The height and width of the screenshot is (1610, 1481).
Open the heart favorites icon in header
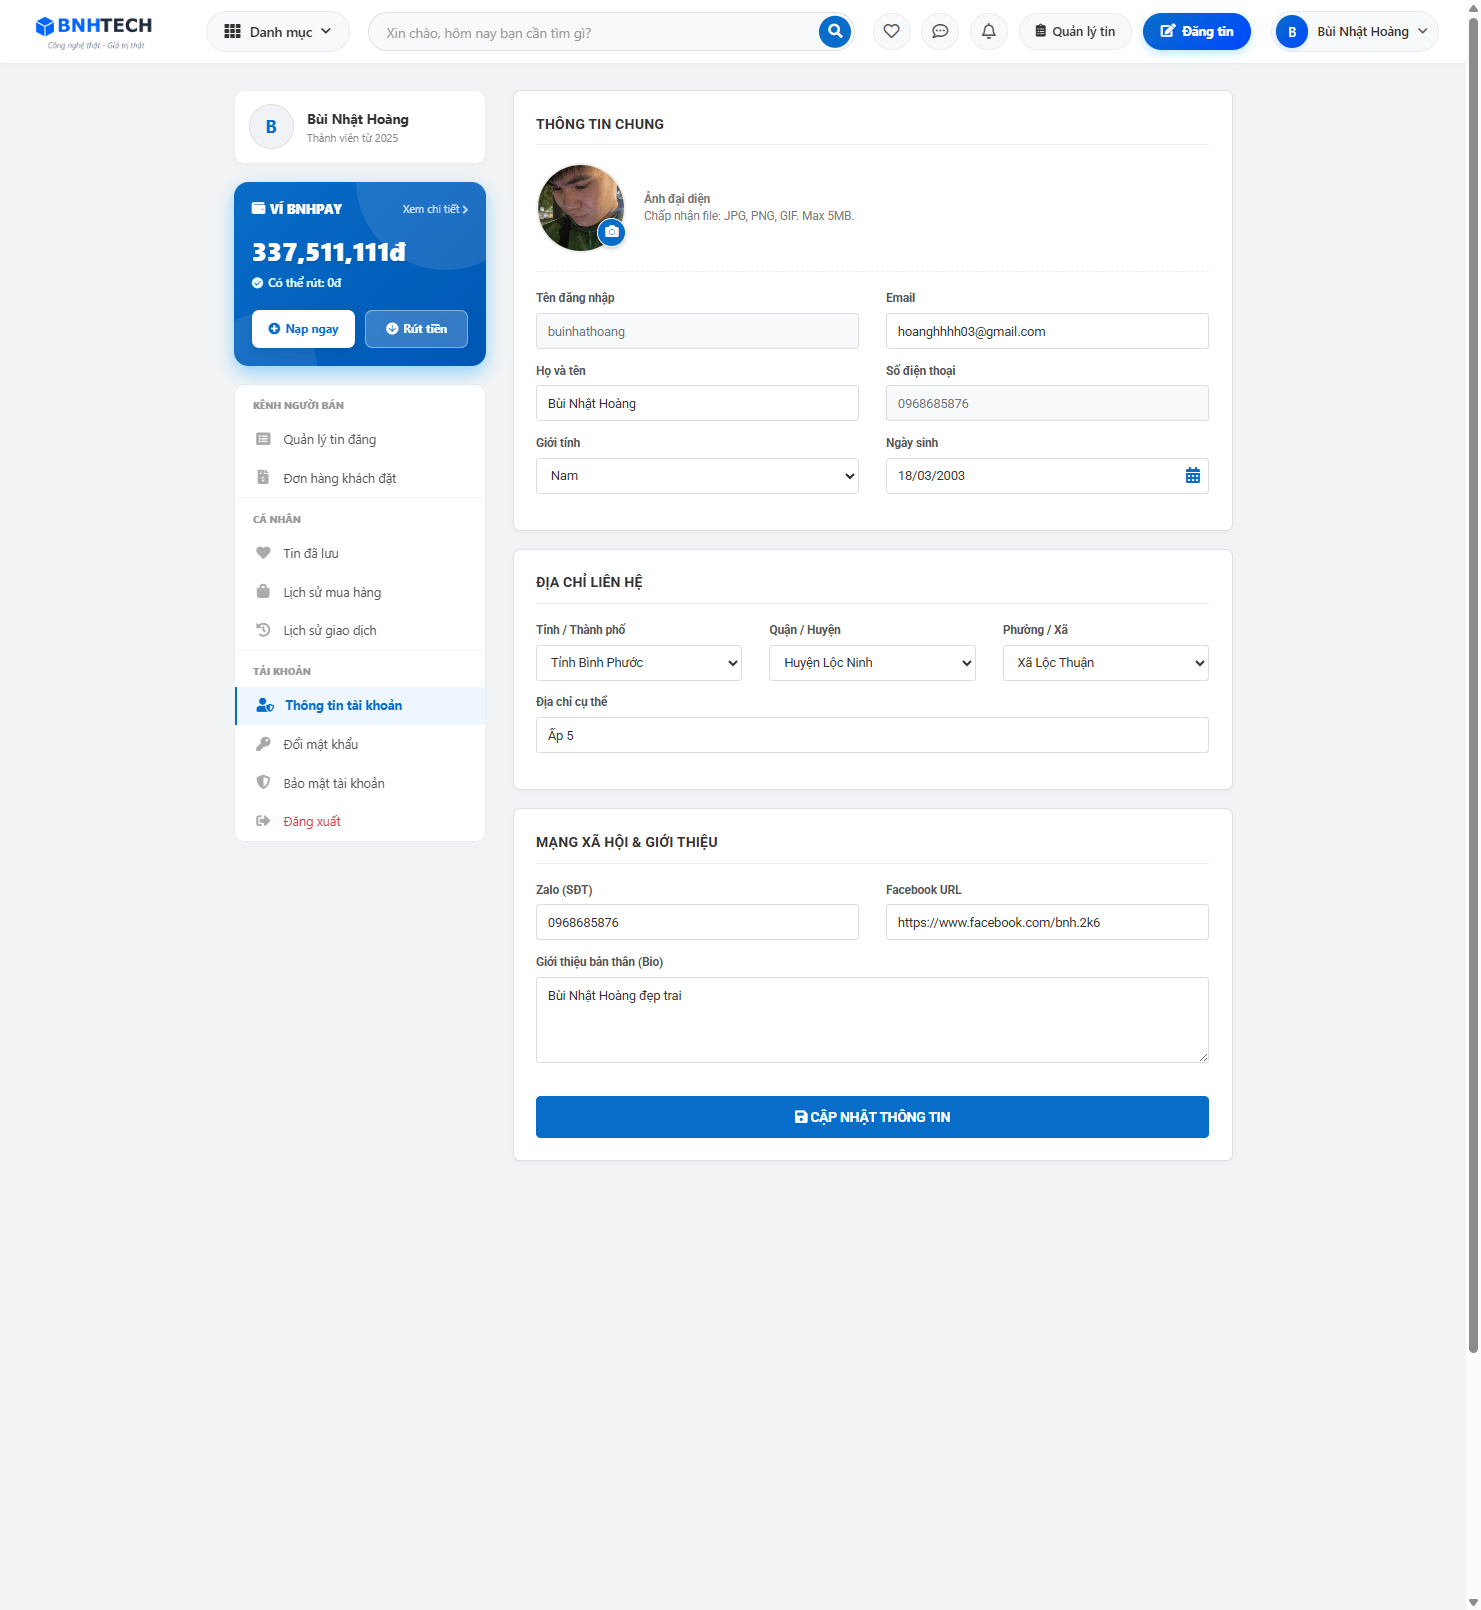(891, 32)
